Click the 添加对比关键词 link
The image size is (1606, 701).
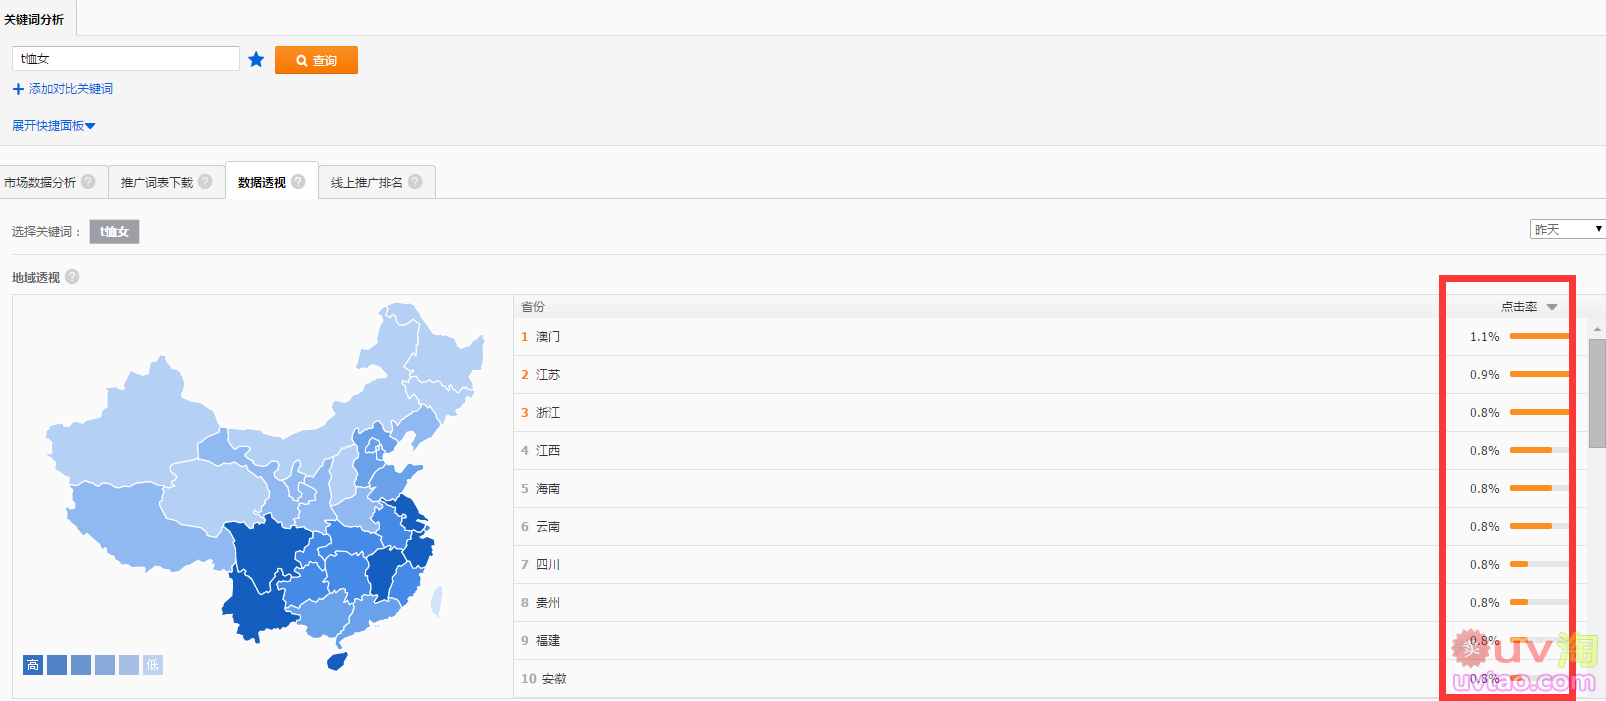coord(70,89)
